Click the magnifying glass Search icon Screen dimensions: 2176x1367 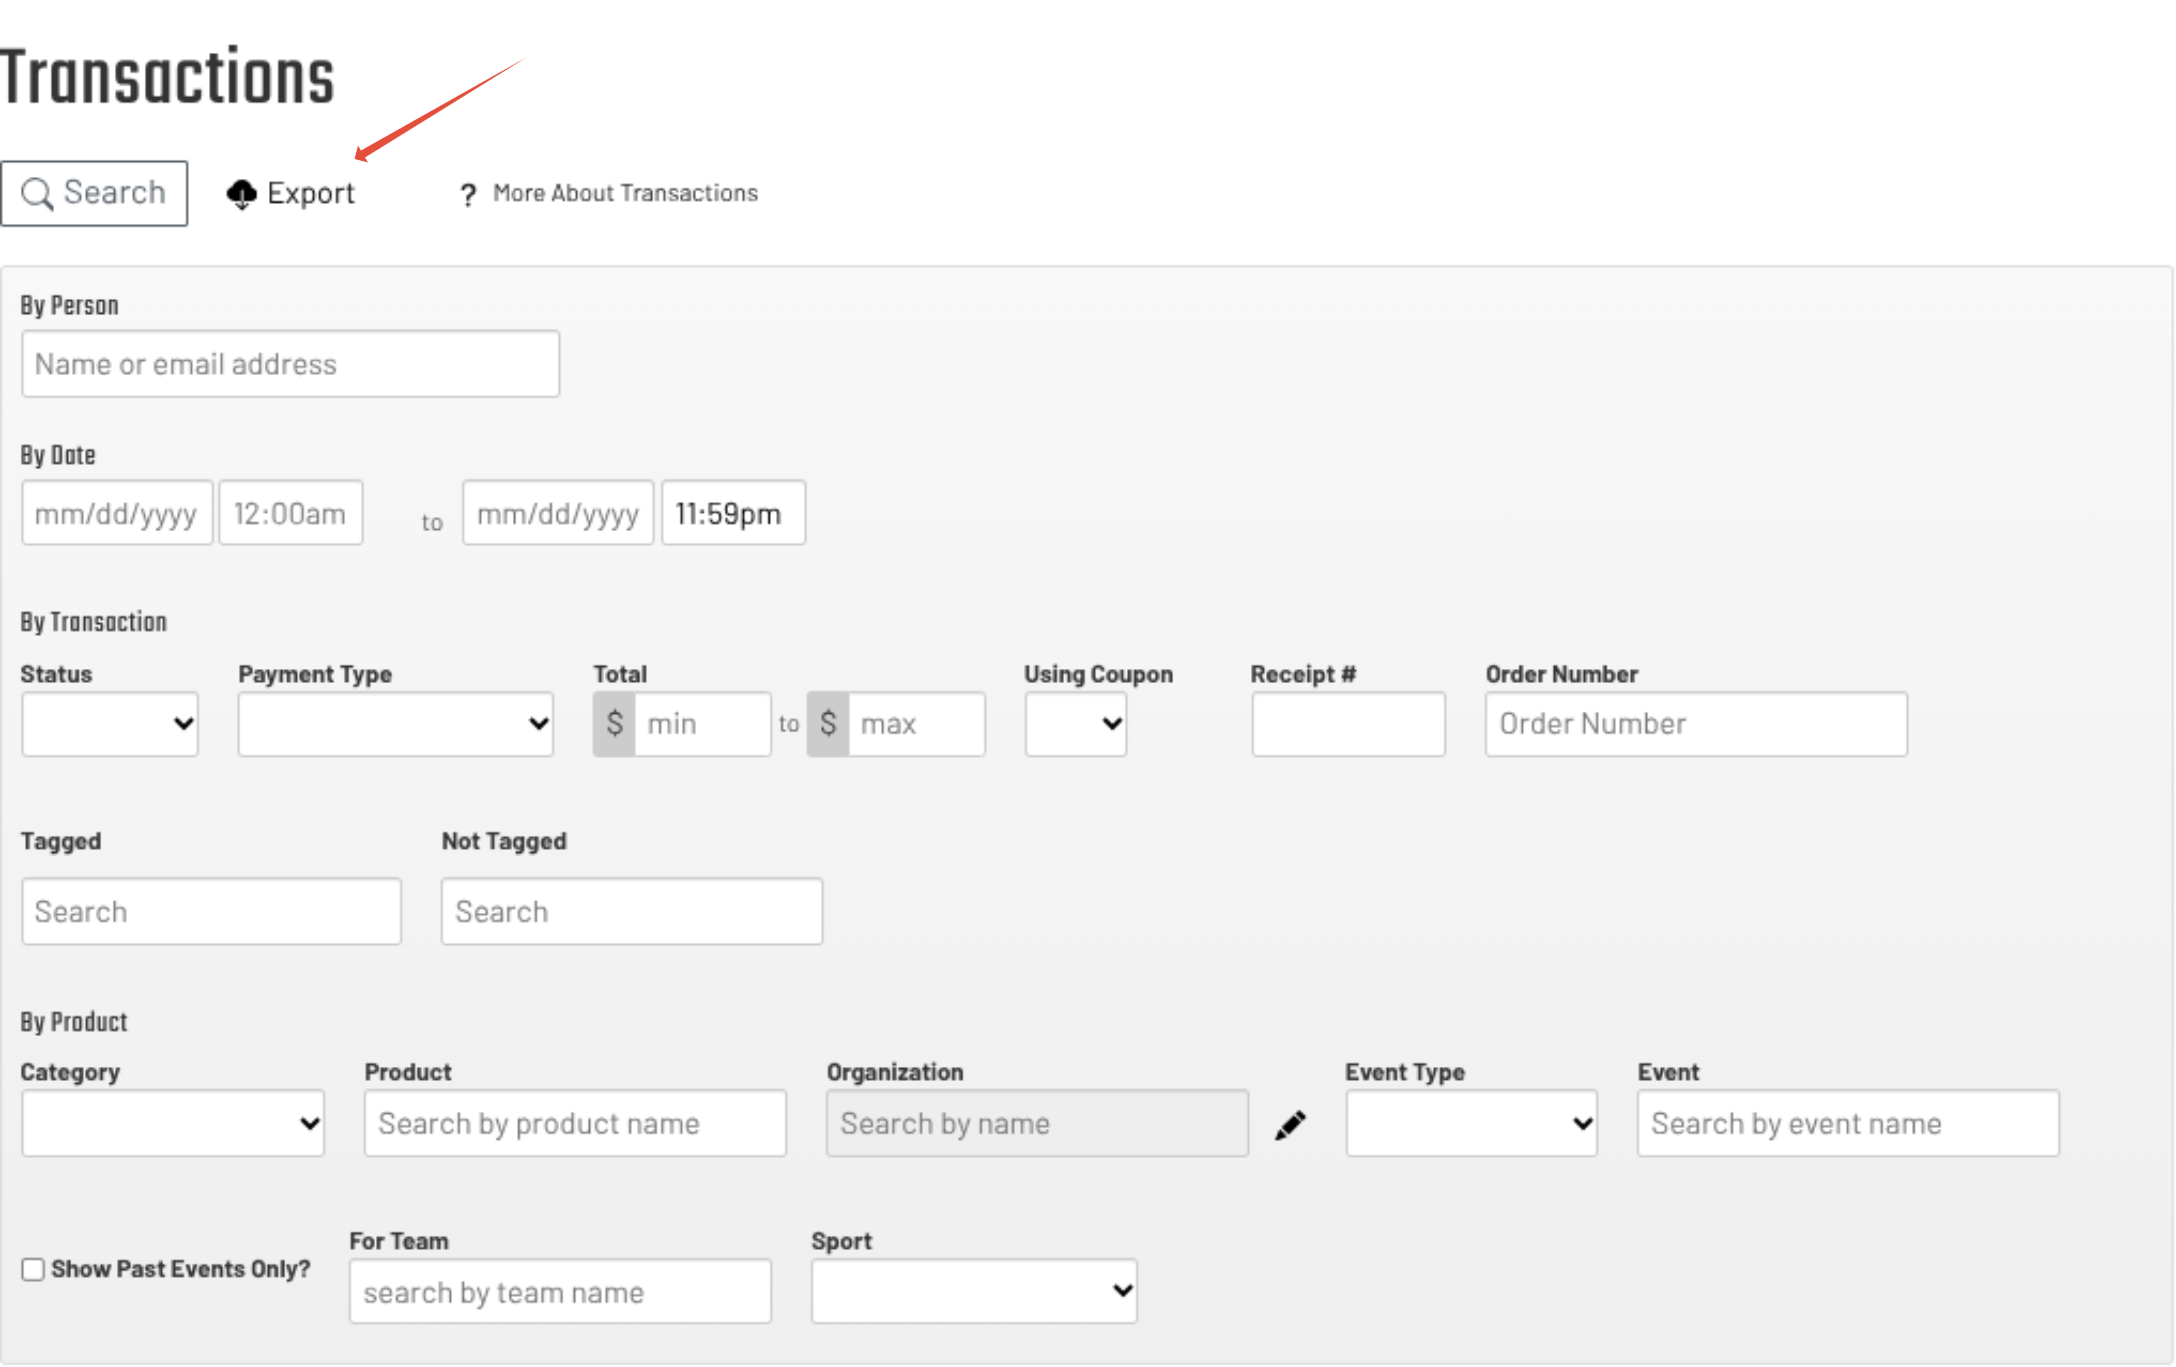(x=37, y=193)
